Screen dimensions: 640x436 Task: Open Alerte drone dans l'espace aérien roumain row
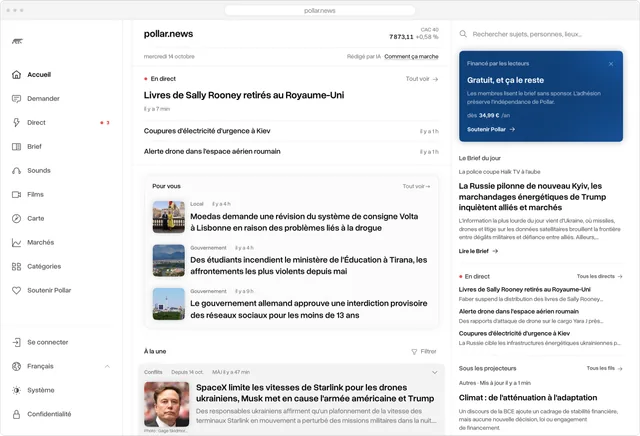tap(291, 151)
